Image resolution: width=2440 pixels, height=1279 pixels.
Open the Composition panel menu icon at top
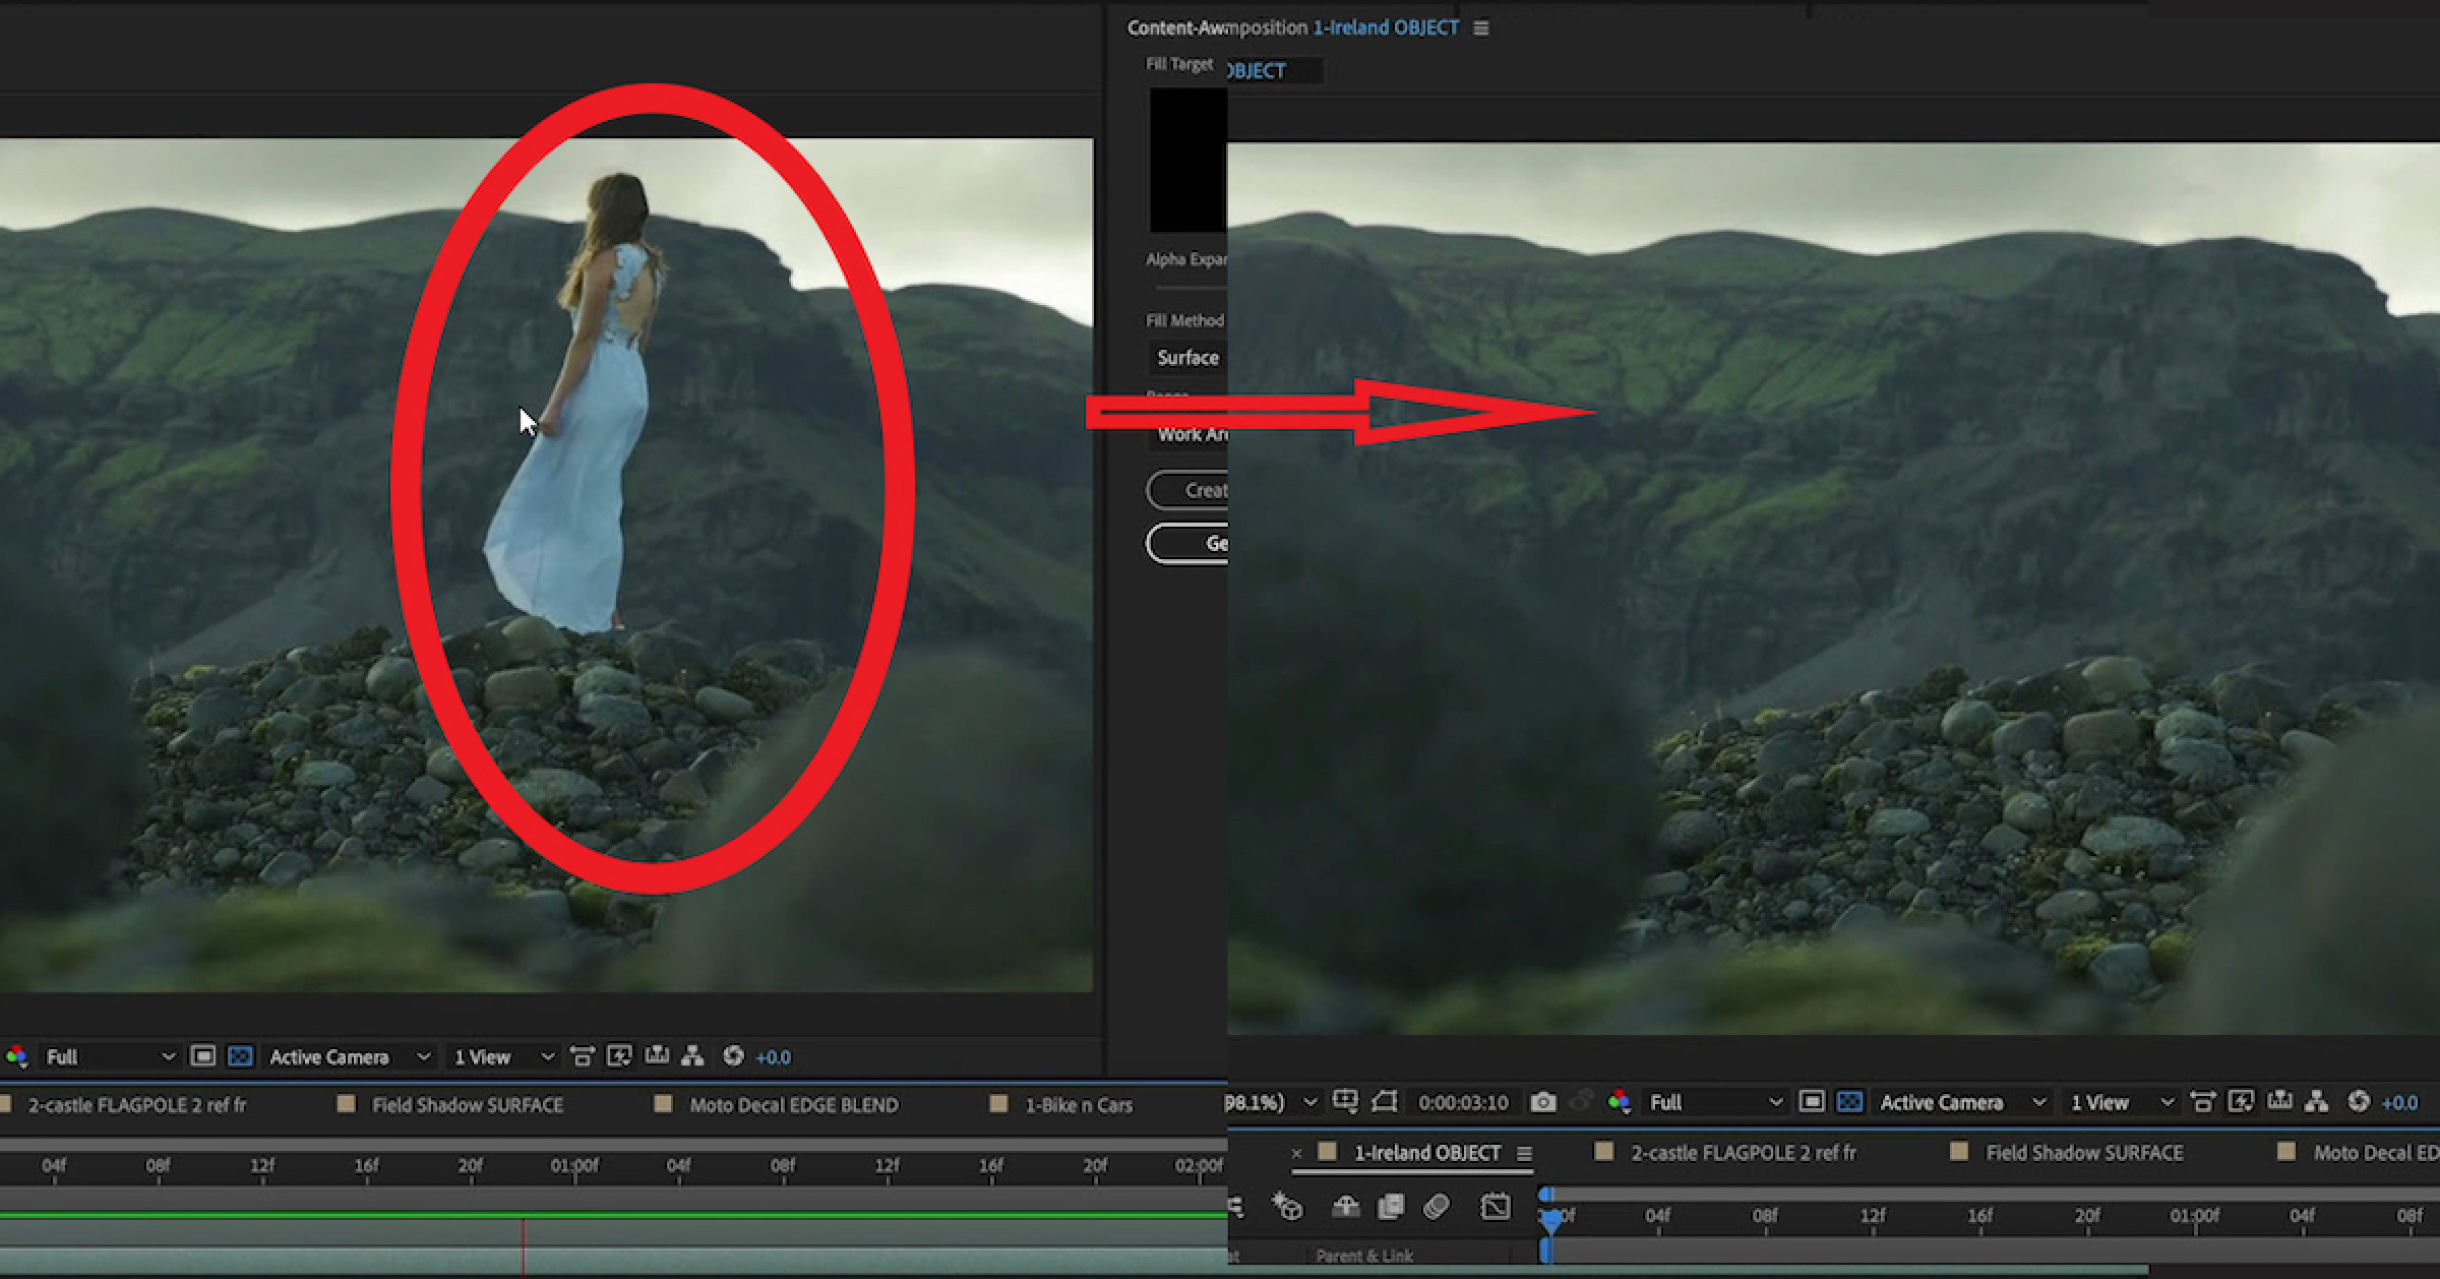[1481, 28]
